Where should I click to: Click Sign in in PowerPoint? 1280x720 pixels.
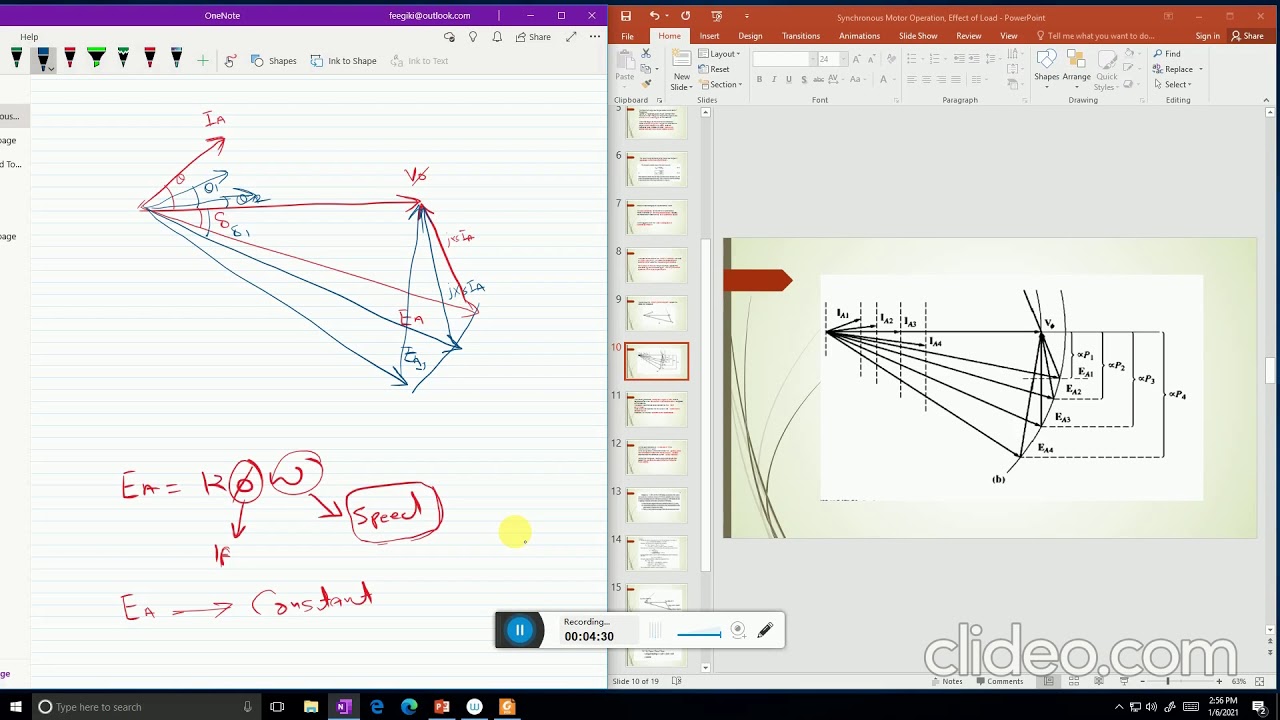point(1207,36)
